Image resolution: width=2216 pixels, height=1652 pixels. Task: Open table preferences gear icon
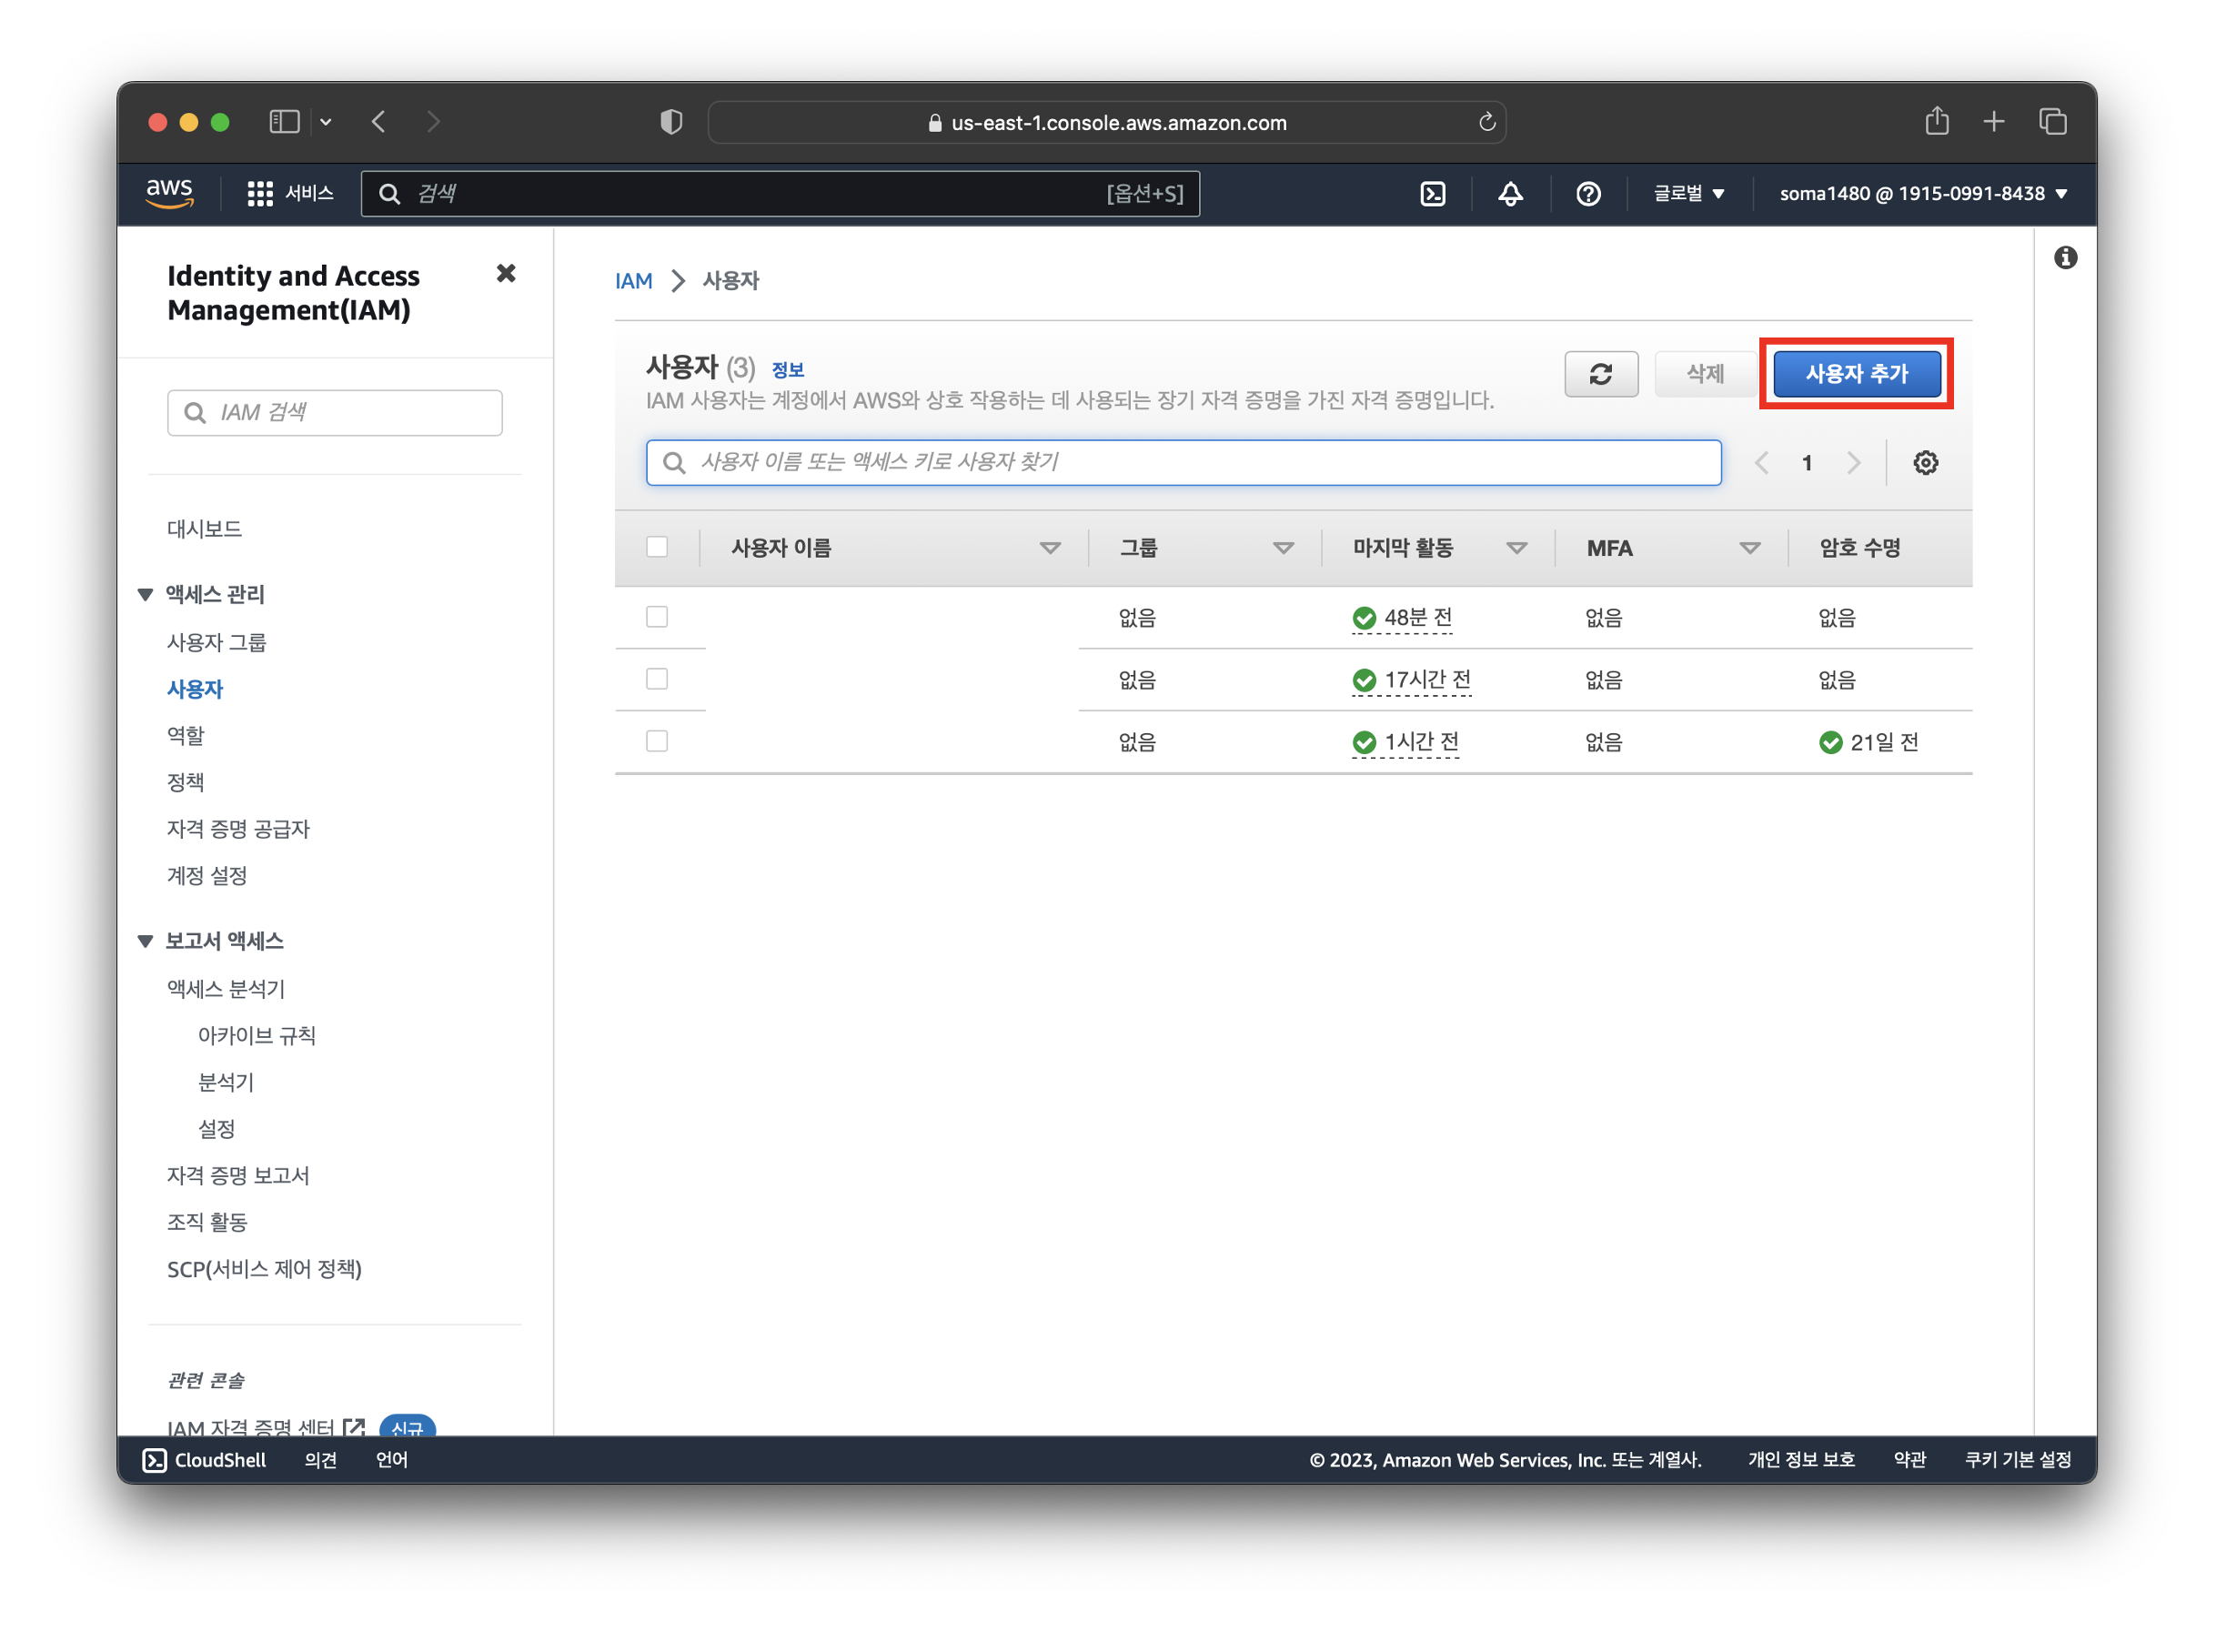coord(1924,463)
